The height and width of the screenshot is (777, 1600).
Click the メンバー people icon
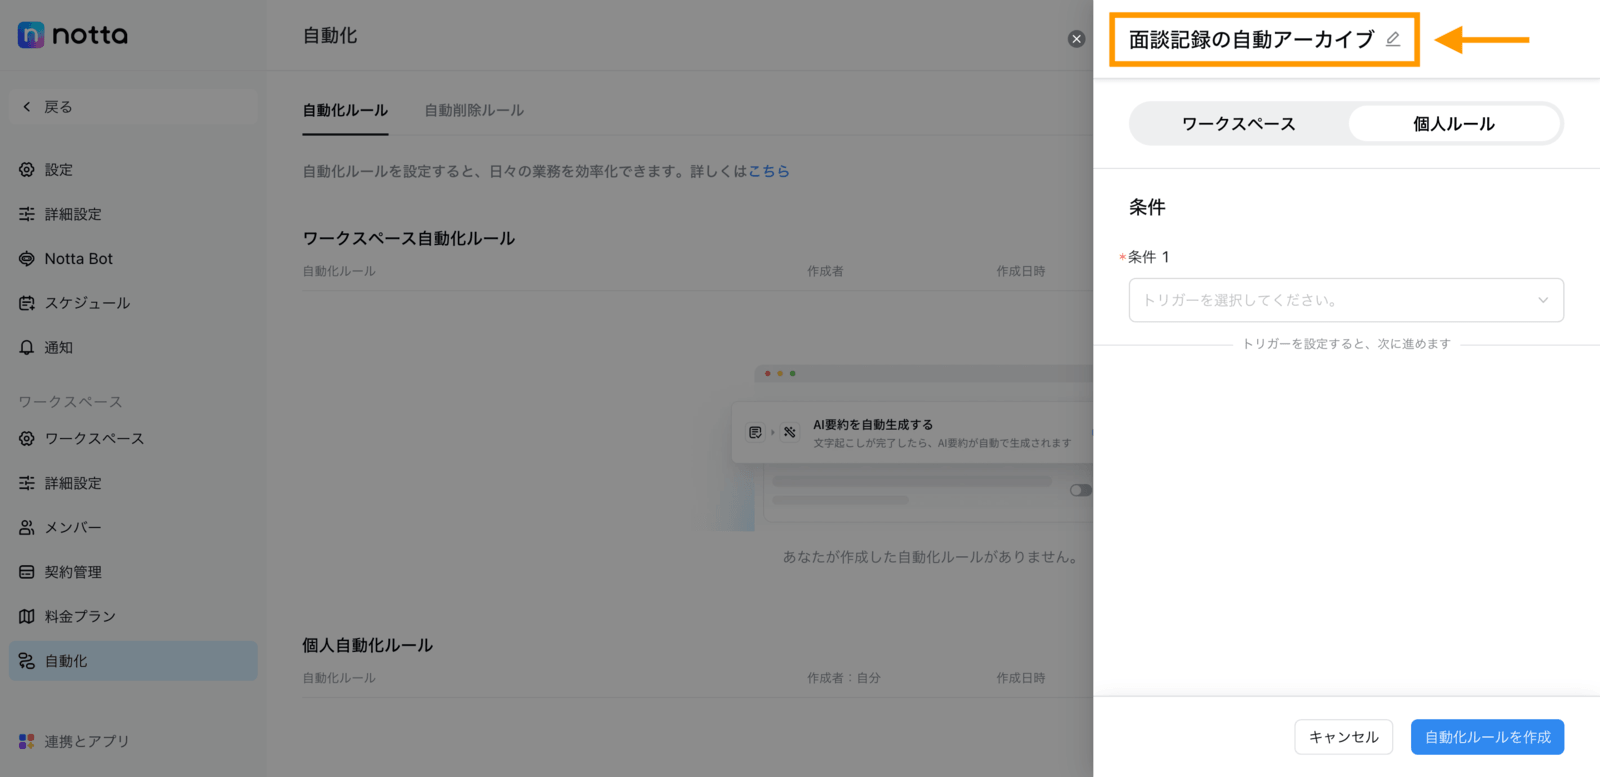point(27,528)
